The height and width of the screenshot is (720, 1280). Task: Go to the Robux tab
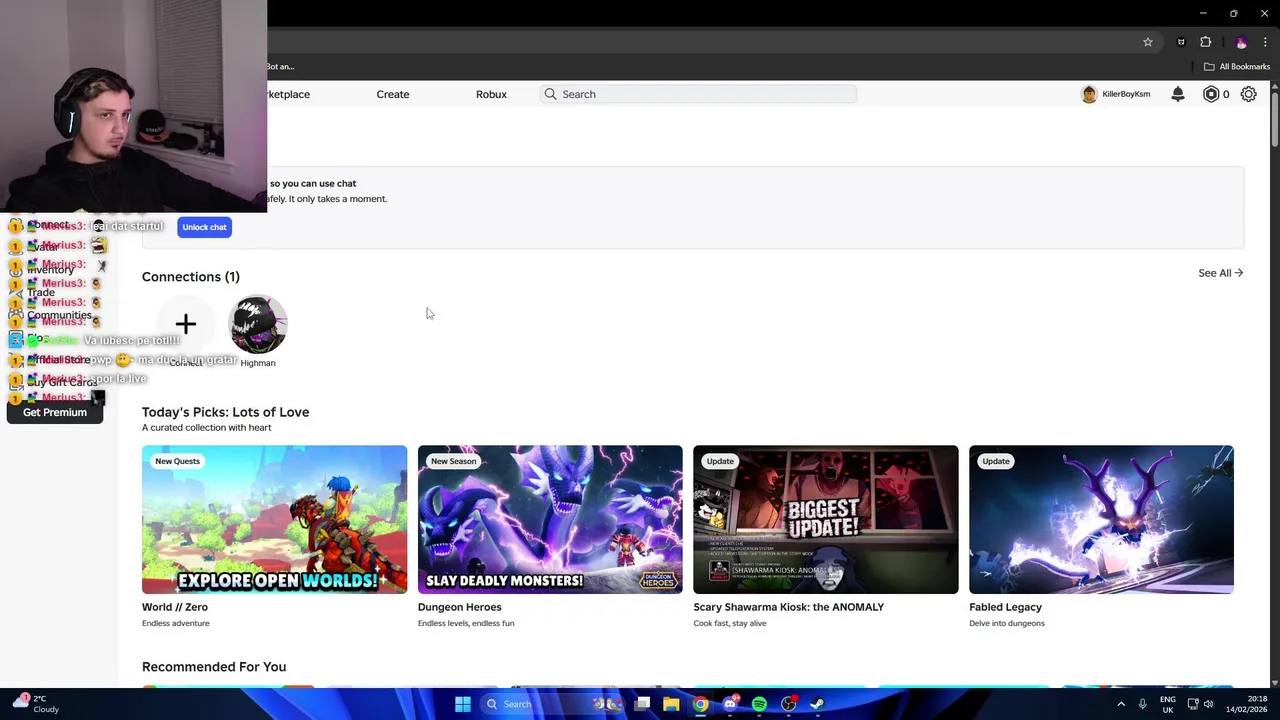click(491, 94)
